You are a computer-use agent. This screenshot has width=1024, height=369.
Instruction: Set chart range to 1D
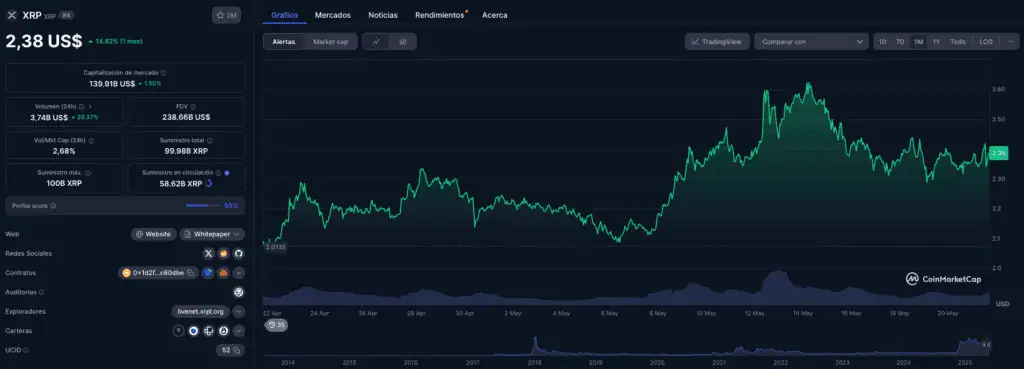pyautogui.click(x=883, y=42)
